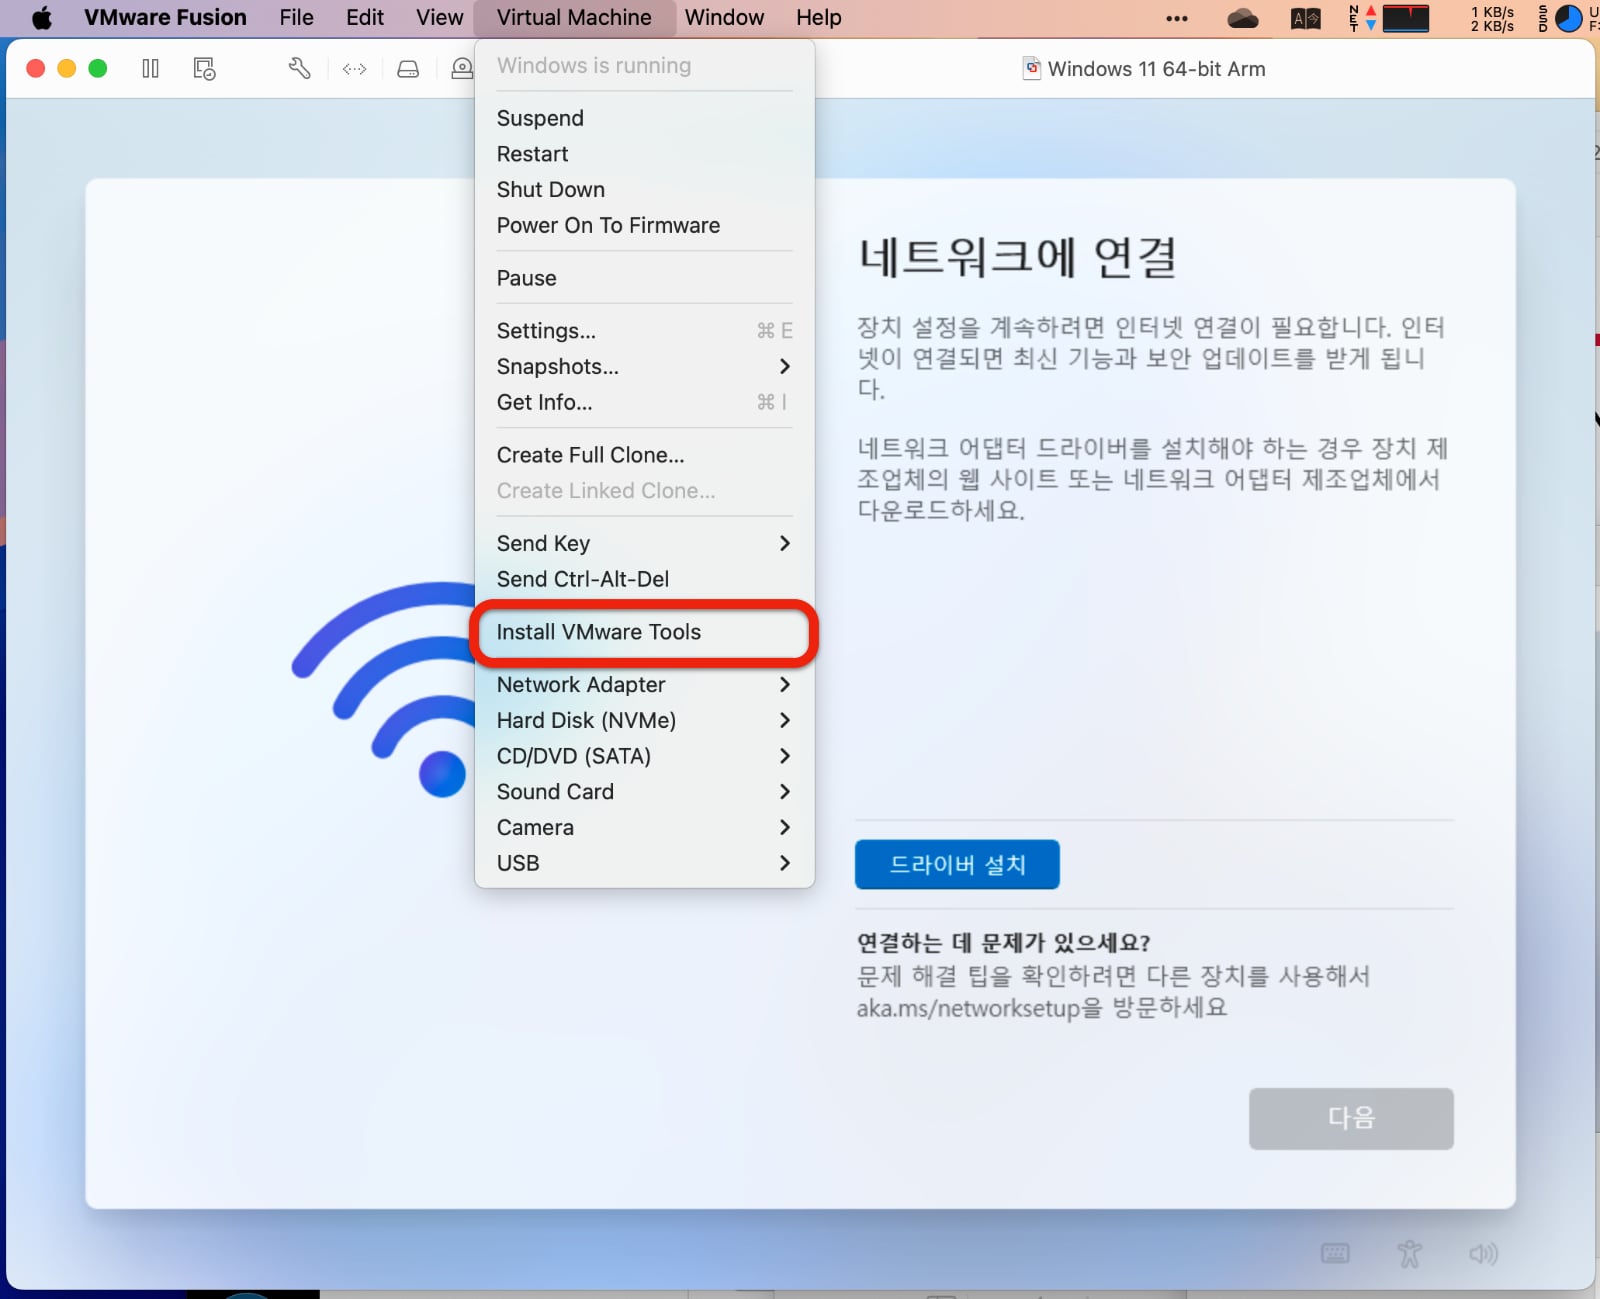The image size is (1600, 1299).
Task: Click the hard disk toolbar icon
Action: [x=408, y=69]
